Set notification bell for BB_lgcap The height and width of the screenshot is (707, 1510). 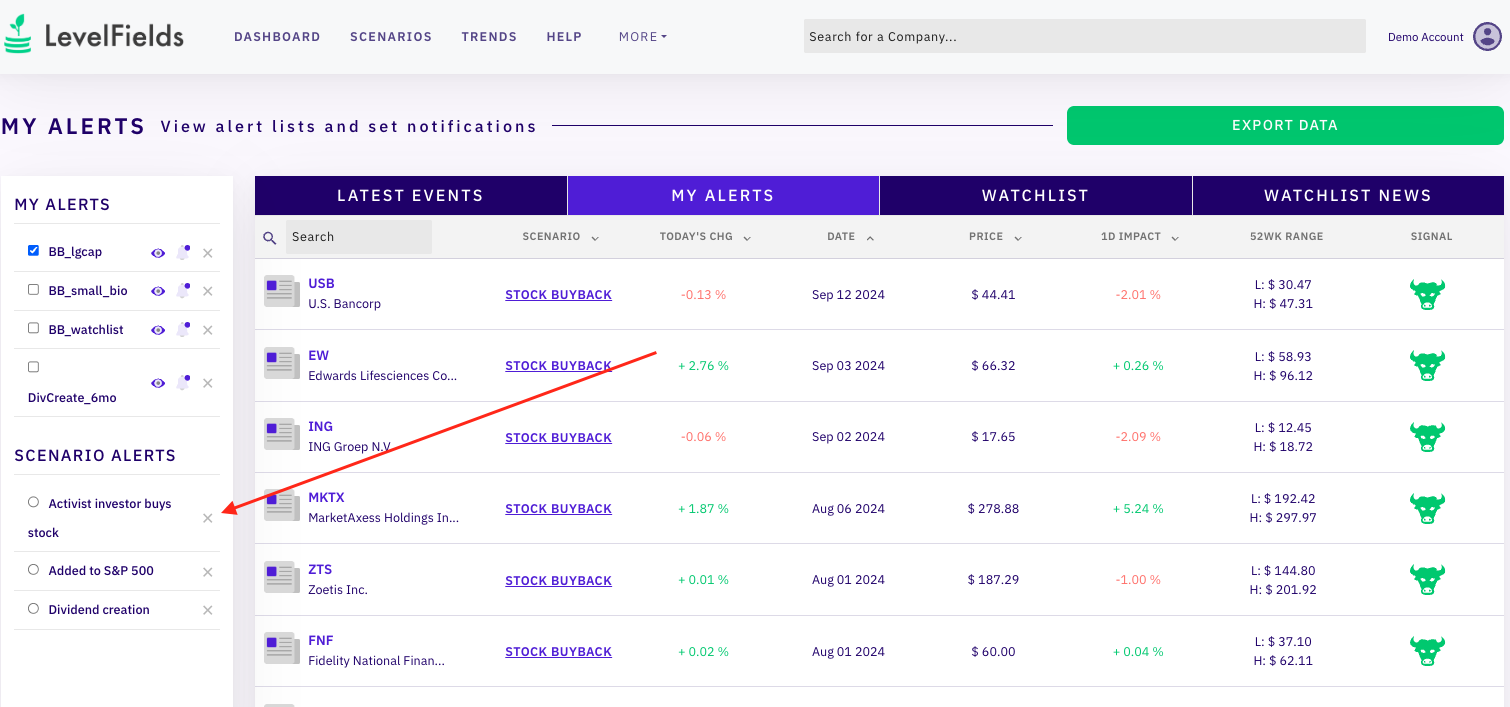click(183, 252)
